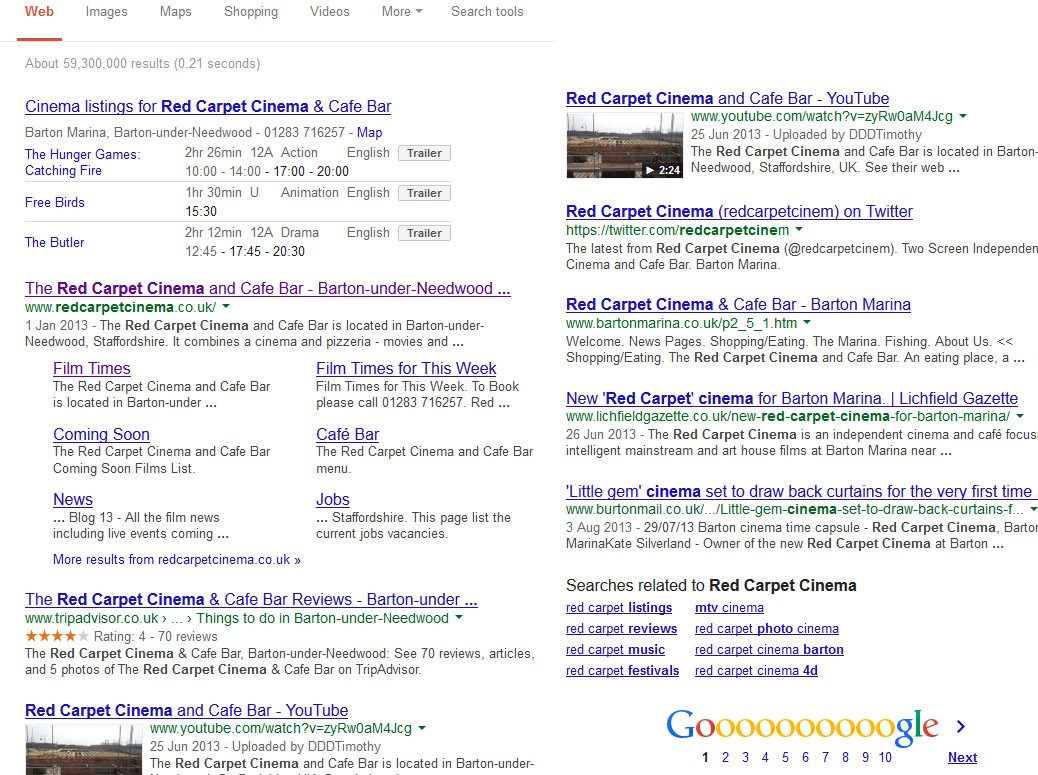Open Red Carpet Cinema - Barton Marina result

click(x=738, y=304)
